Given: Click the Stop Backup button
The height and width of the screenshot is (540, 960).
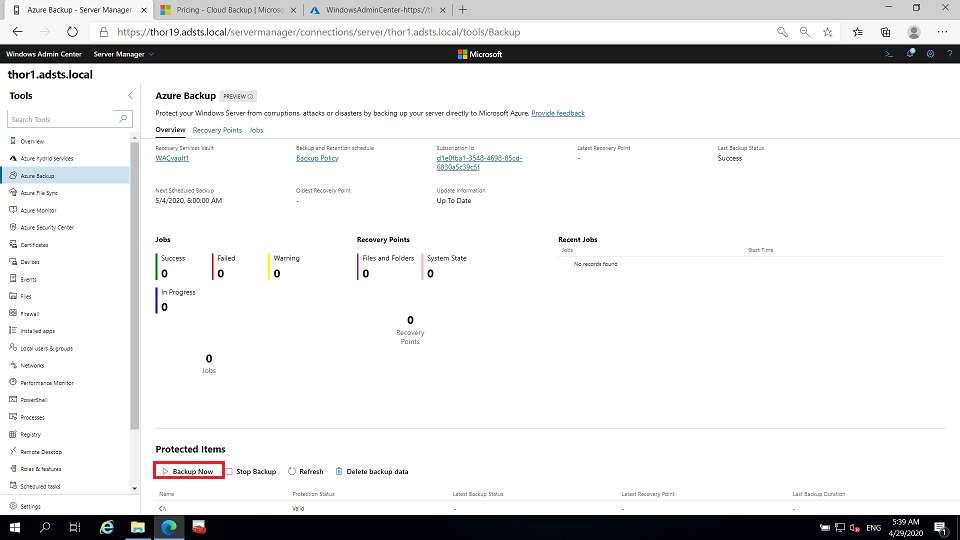Looking at the screenshot, I should 251,471.
